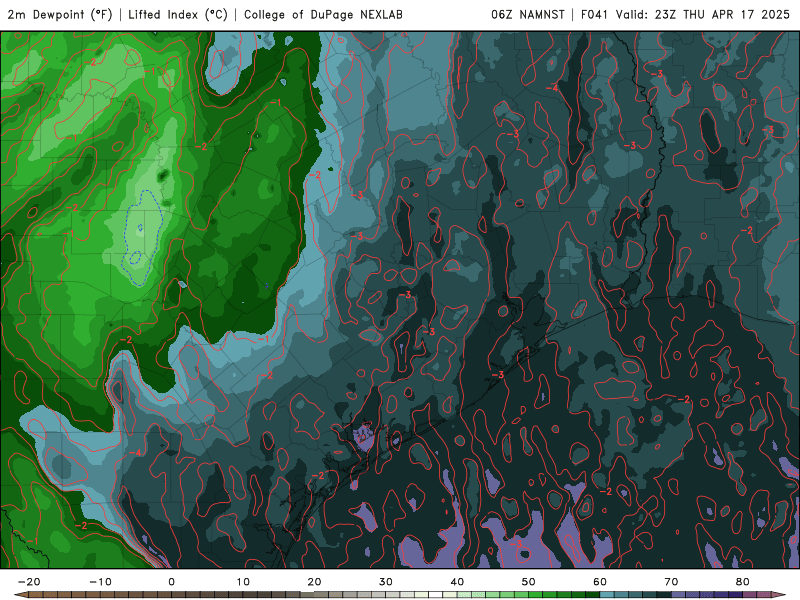Click the 40 label on the color scale

(x=457, y=582)
